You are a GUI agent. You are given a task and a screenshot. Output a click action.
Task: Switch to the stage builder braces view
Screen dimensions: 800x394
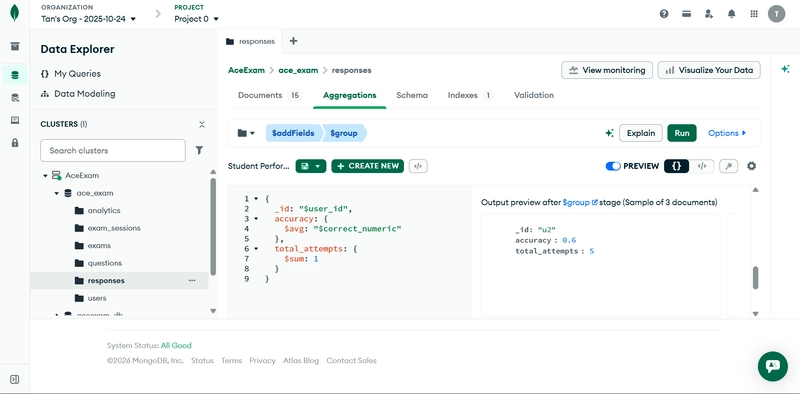[677, 166]
